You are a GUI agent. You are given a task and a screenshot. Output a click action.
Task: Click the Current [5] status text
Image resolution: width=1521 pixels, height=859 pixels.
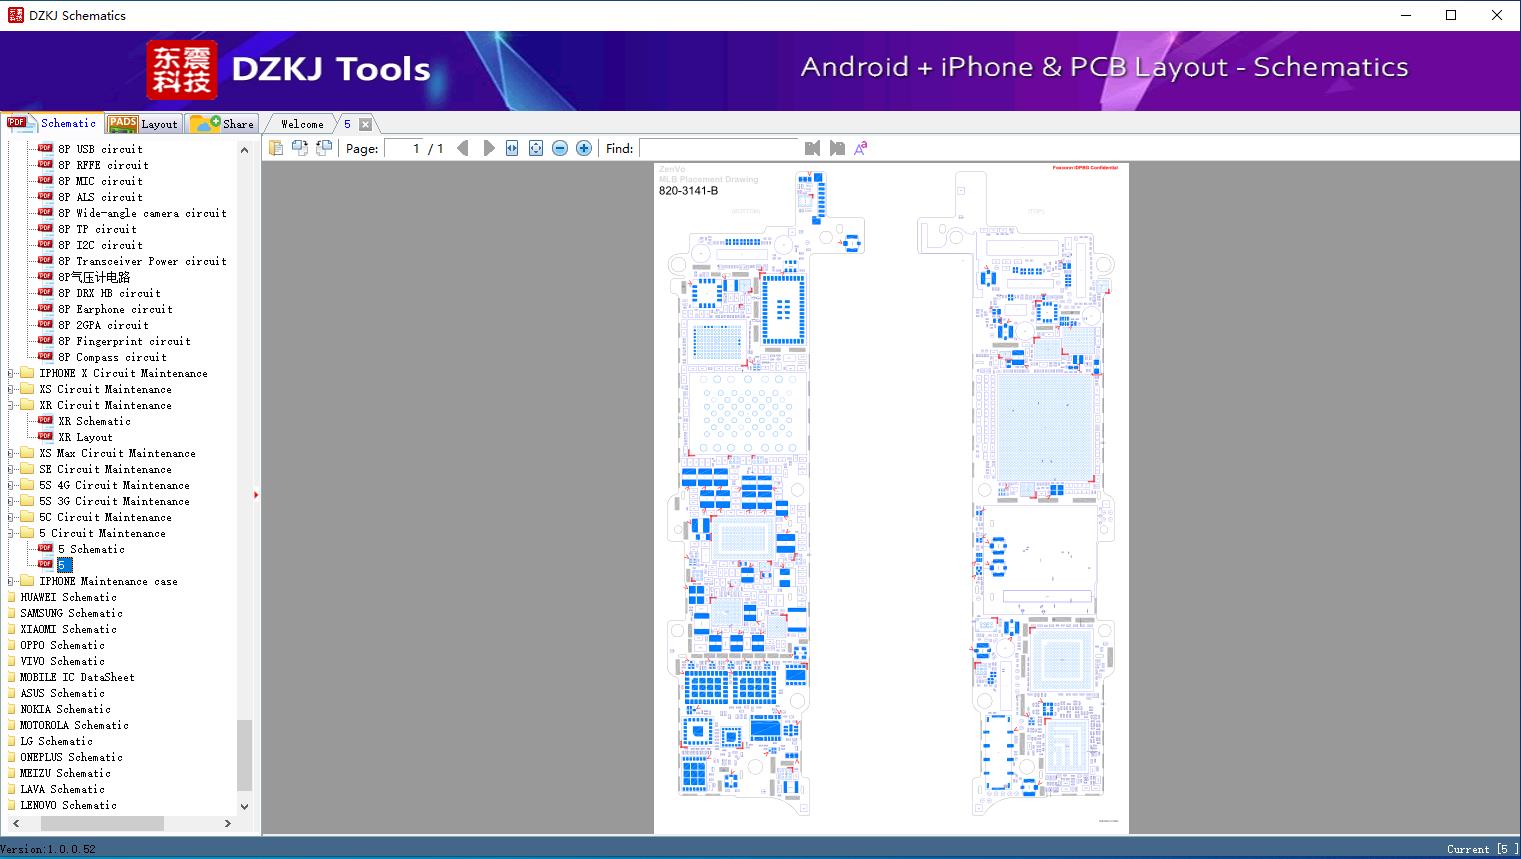[1482, 849]
